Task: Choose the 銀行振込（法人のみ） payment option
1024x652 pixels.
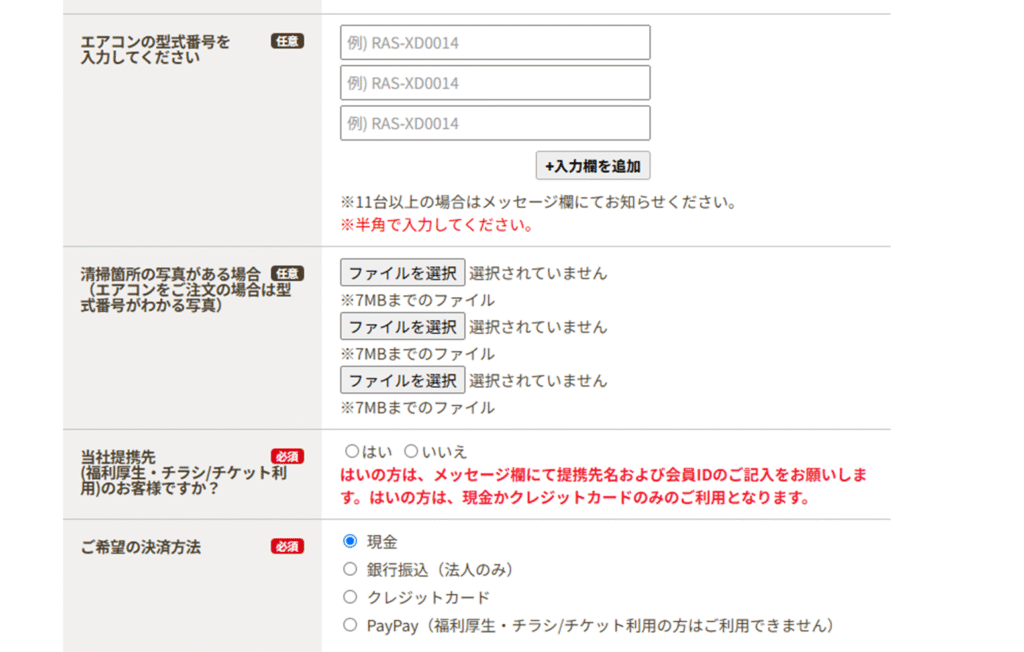Action: tap(350, 569)
